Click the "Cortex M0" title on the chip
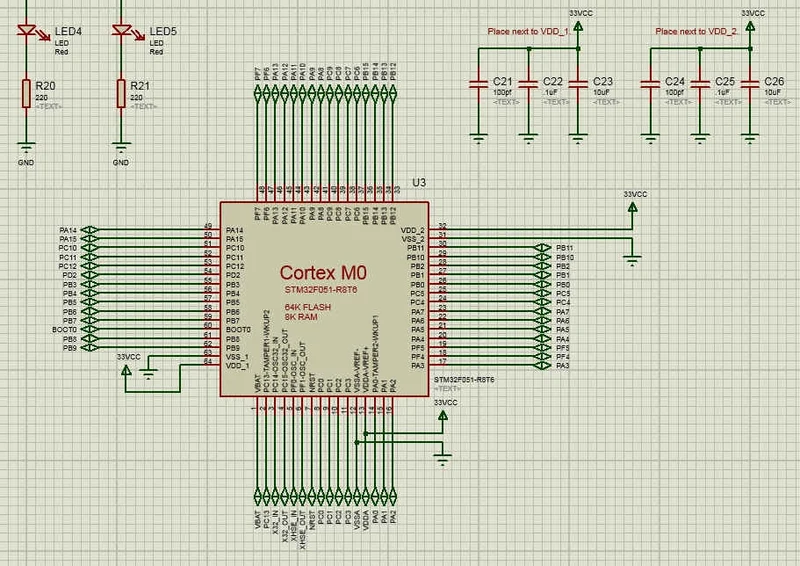 (x=323, y=273)
